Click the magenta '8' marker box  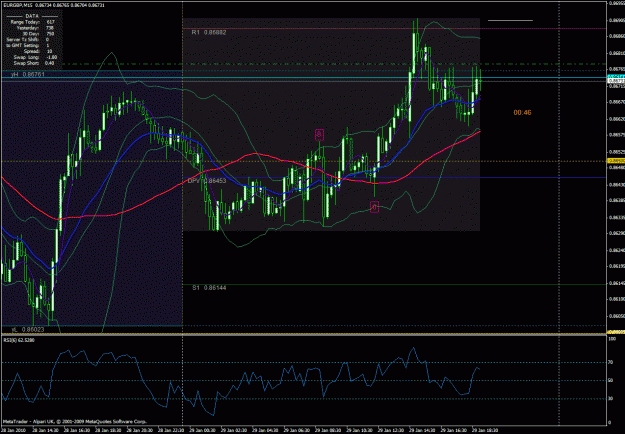coord(319,135)
